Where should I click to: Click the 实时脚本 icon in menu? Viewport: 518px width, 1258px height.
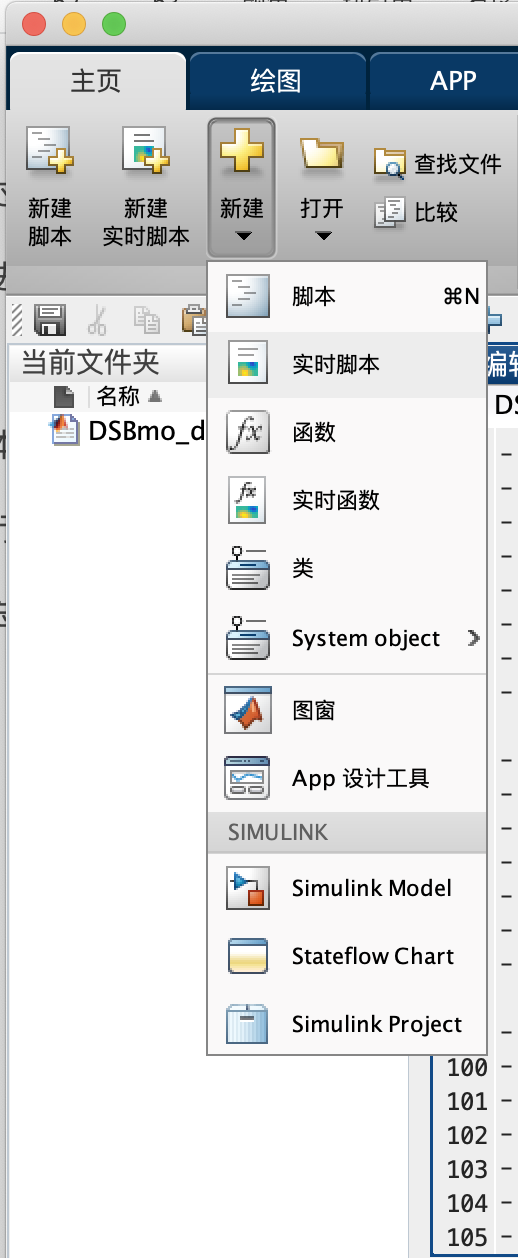(248, 365)
